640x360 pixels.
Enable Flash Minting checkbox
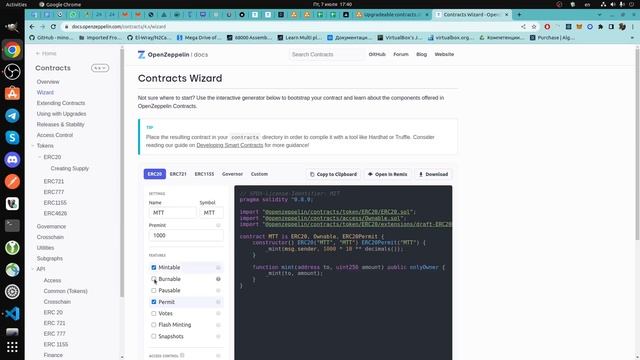(154, 325)
